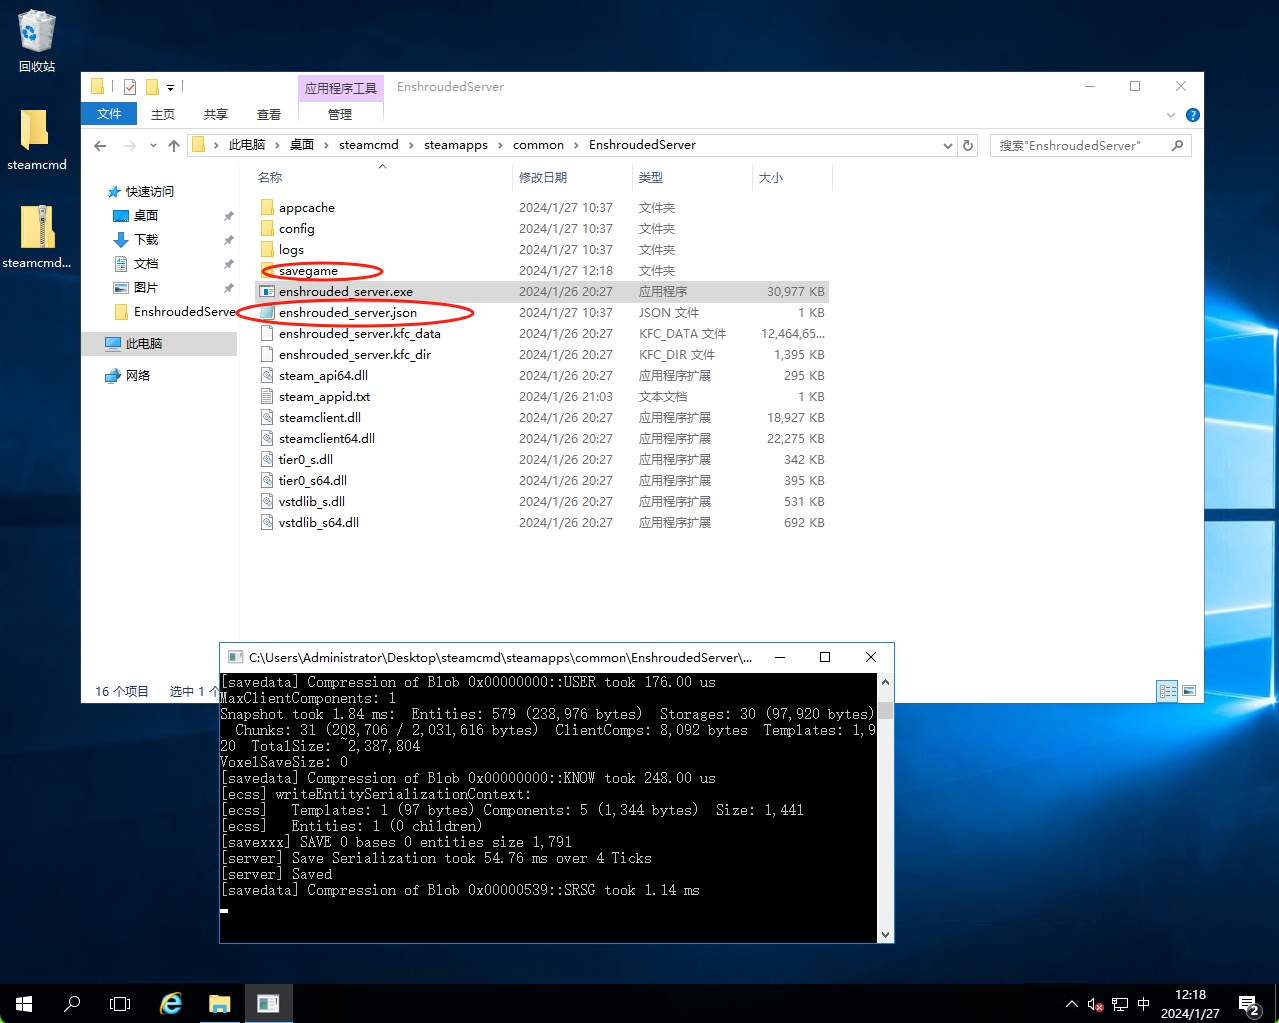Image resolution: width=1279 pixels, height=1023 pixels.
Task: Select the appcache folder icon
Action: (x=267, y=208)
